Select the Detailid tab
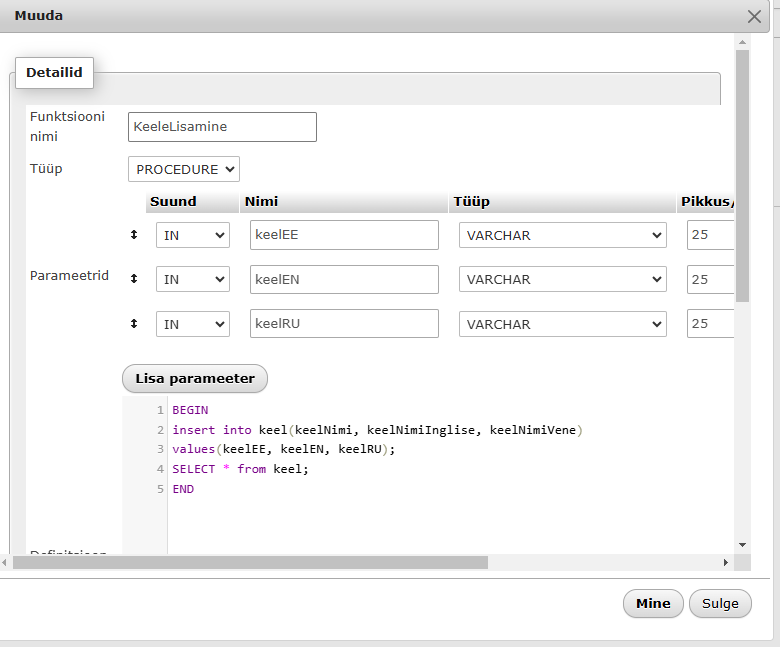Image resolution: width=780 pixels, height=647 pixels. 54,73
